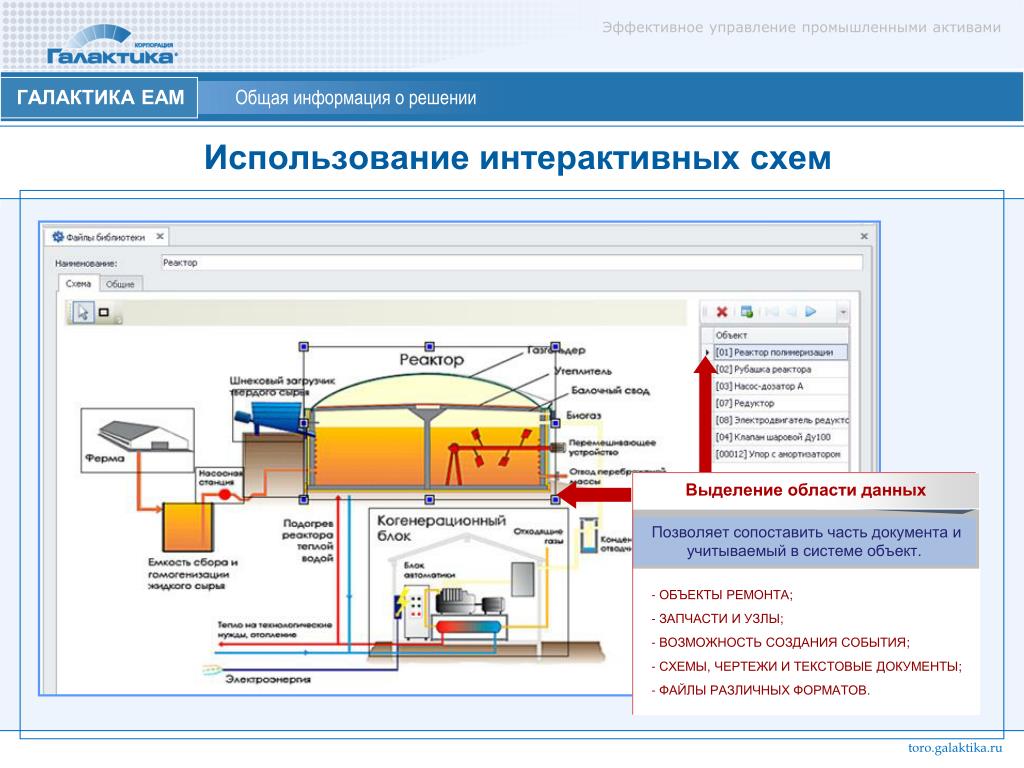
Task: Click the Электроэнергия label at scheme bottom
Action: tap(268, 679)
